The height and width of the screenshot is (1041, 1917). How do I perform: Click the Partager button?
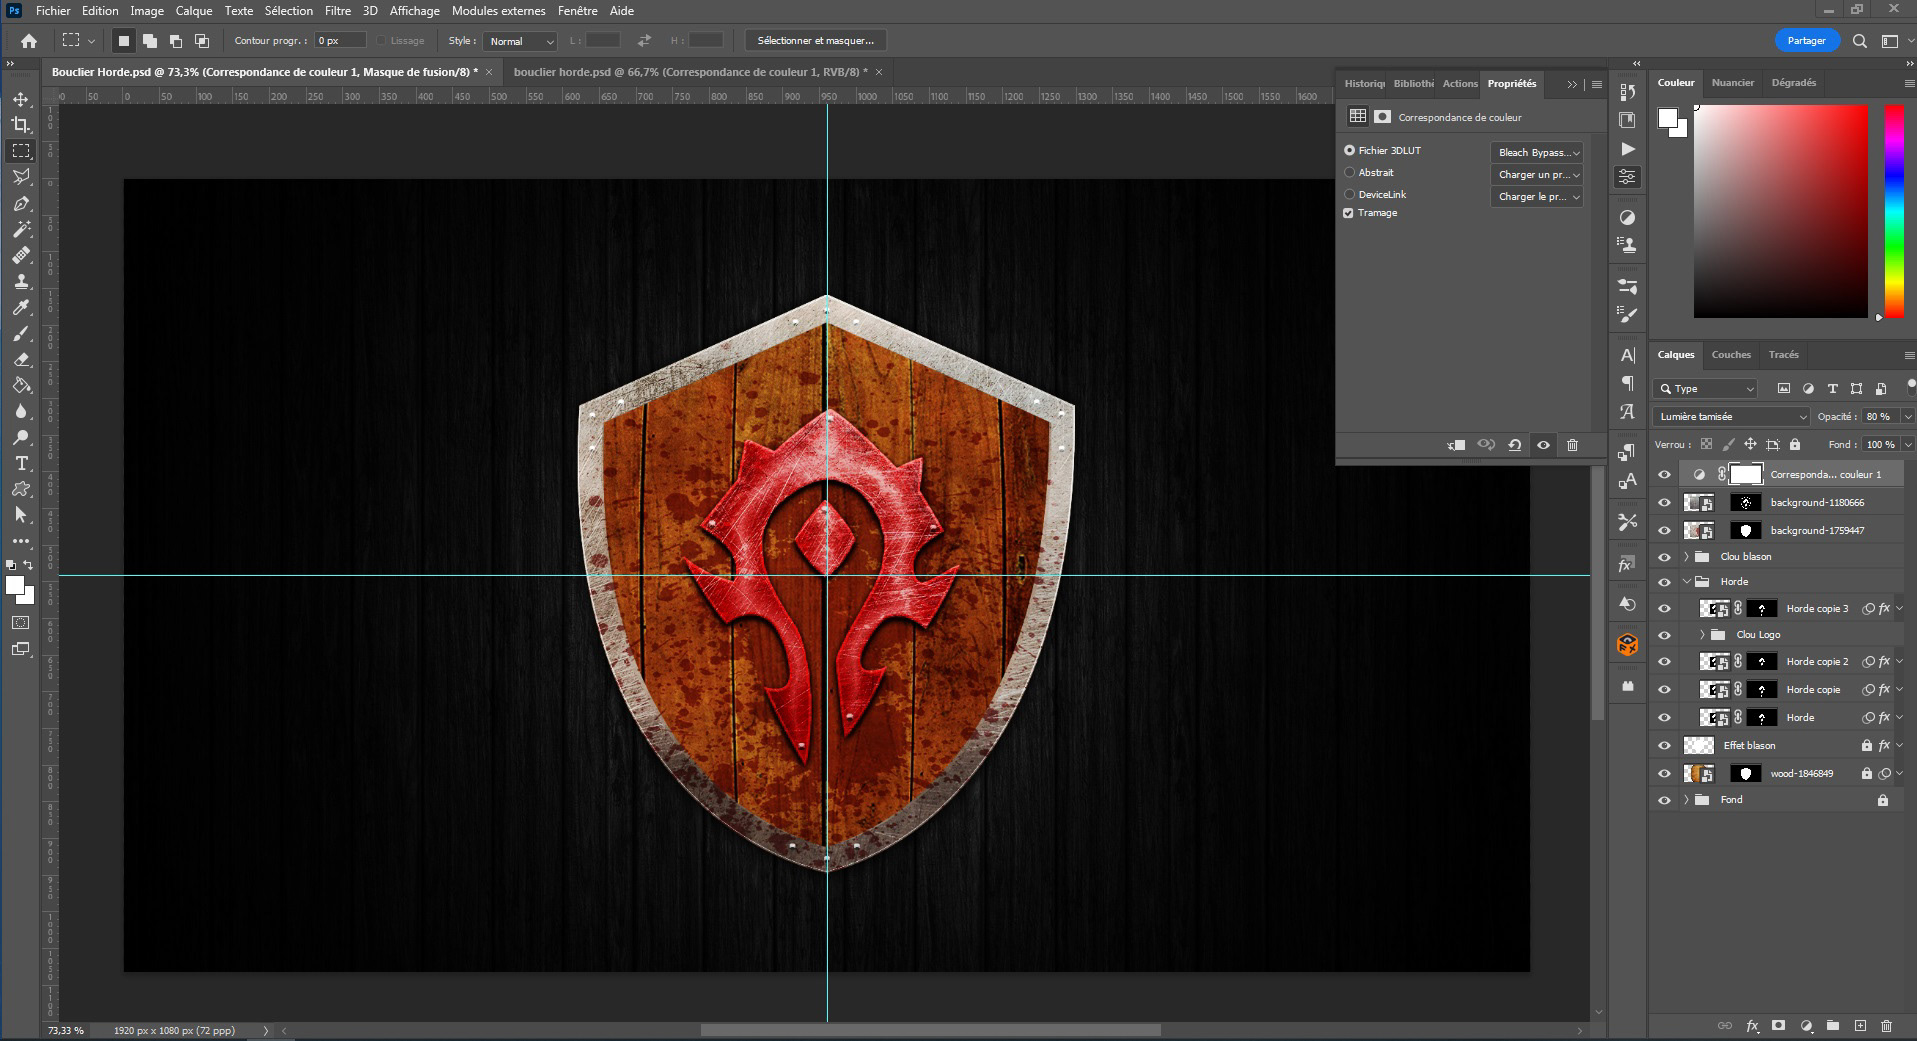1806,41
